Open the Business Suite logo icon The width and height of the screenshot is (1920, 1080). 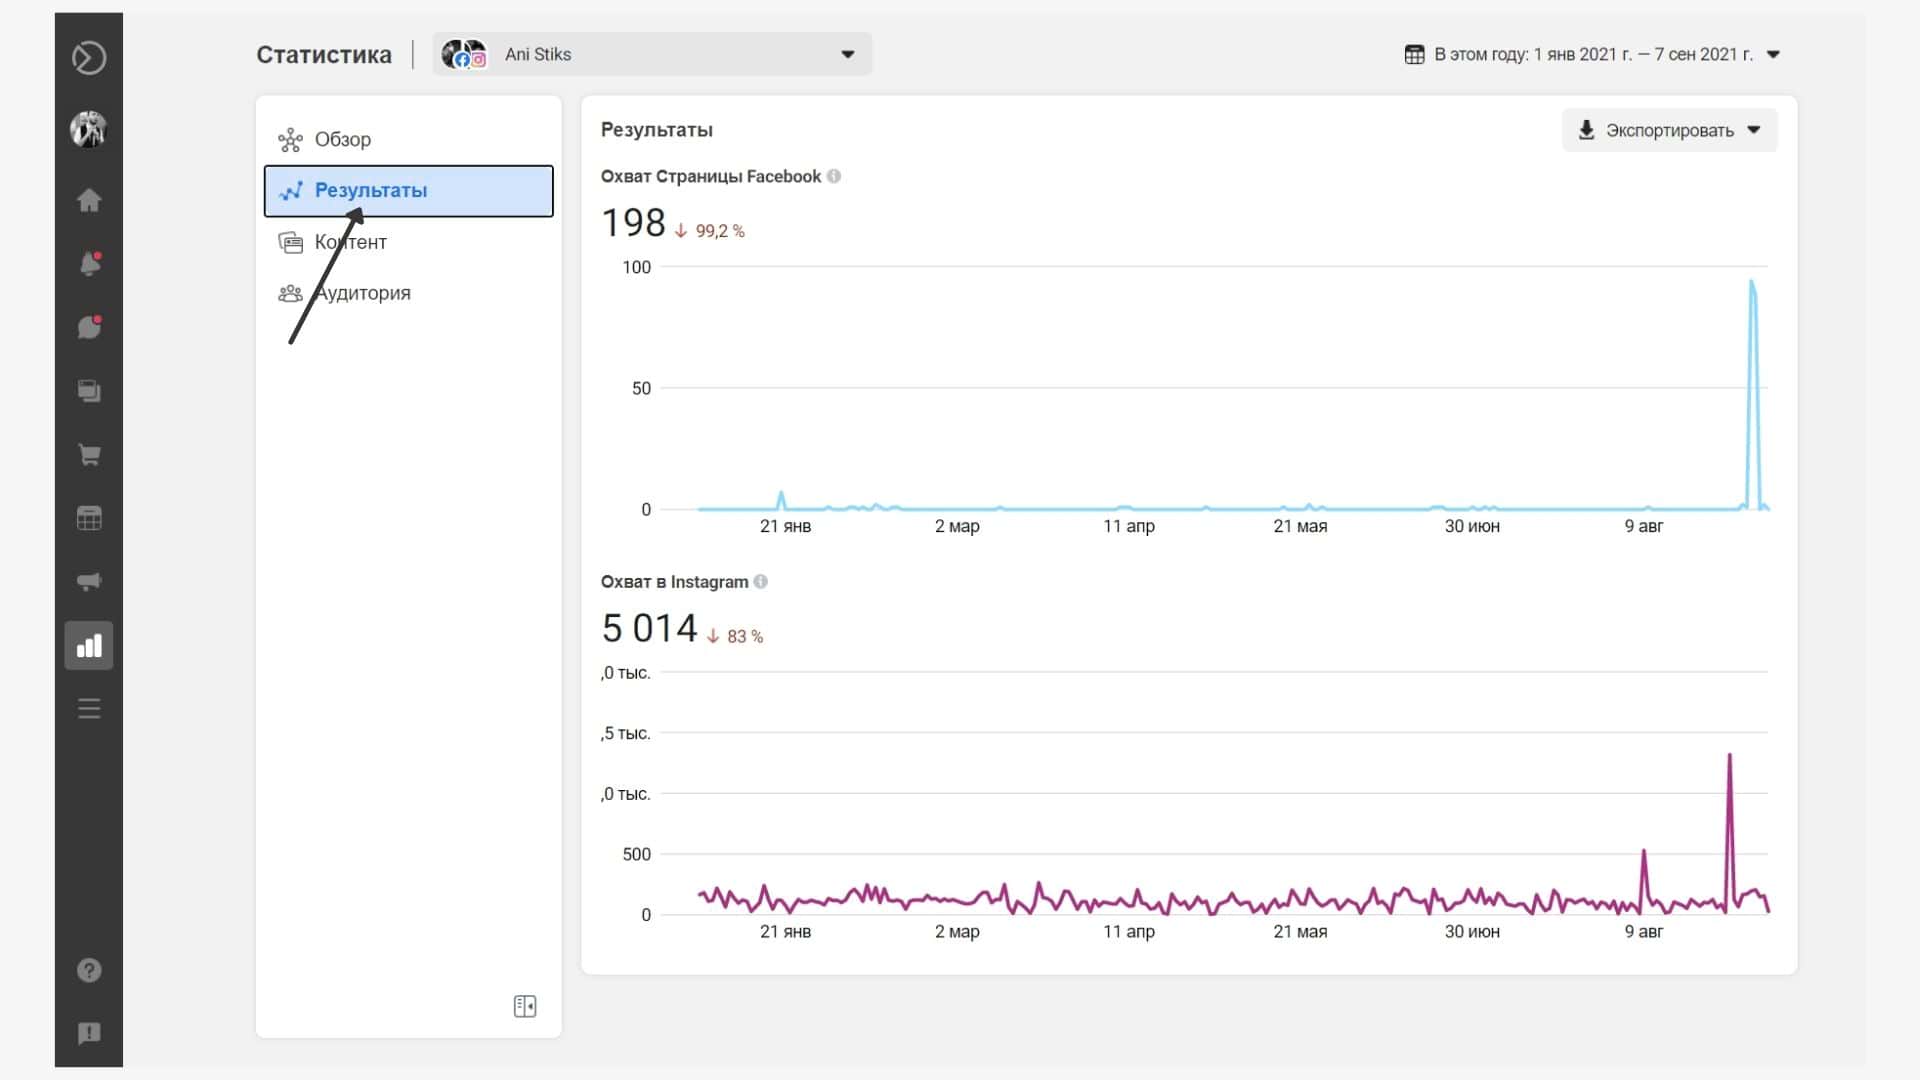[89, 58]
